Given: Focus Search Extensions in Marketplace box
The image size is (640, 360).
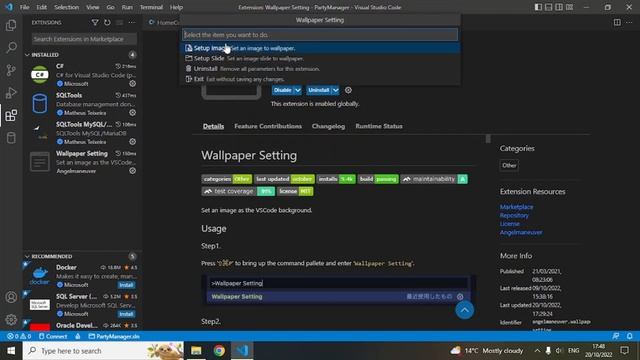Looking at the screenshot, I should click(x=84, y=39).
